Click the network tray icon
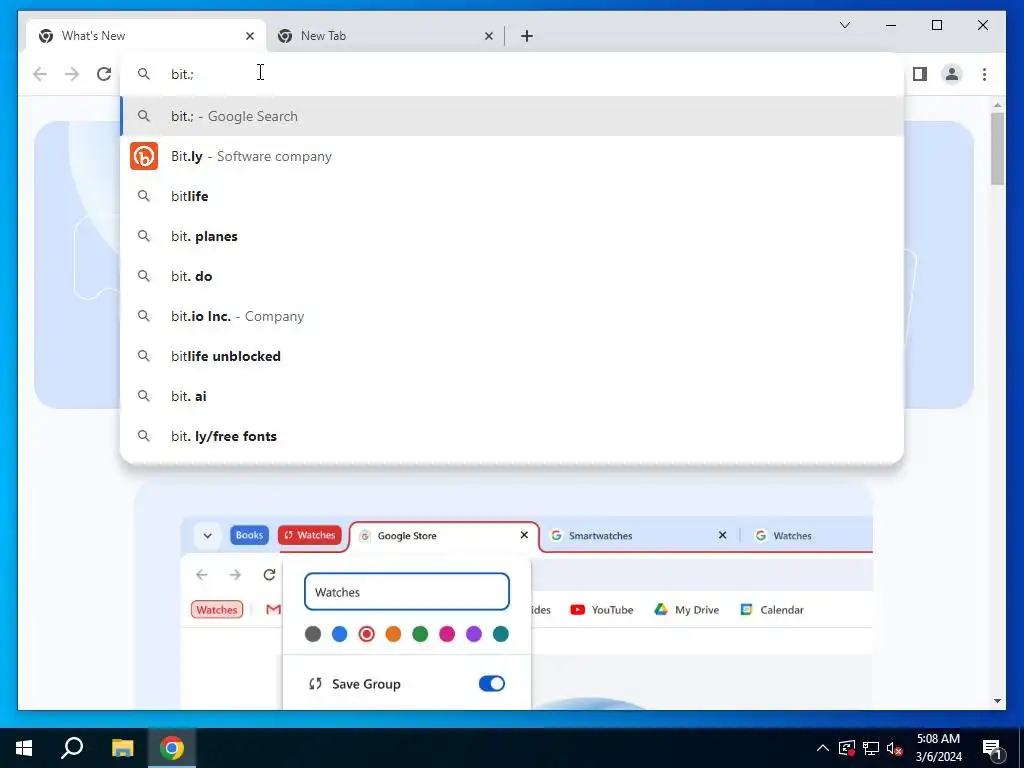Viewport: 1024px width, 768px height. click(871, 748)
